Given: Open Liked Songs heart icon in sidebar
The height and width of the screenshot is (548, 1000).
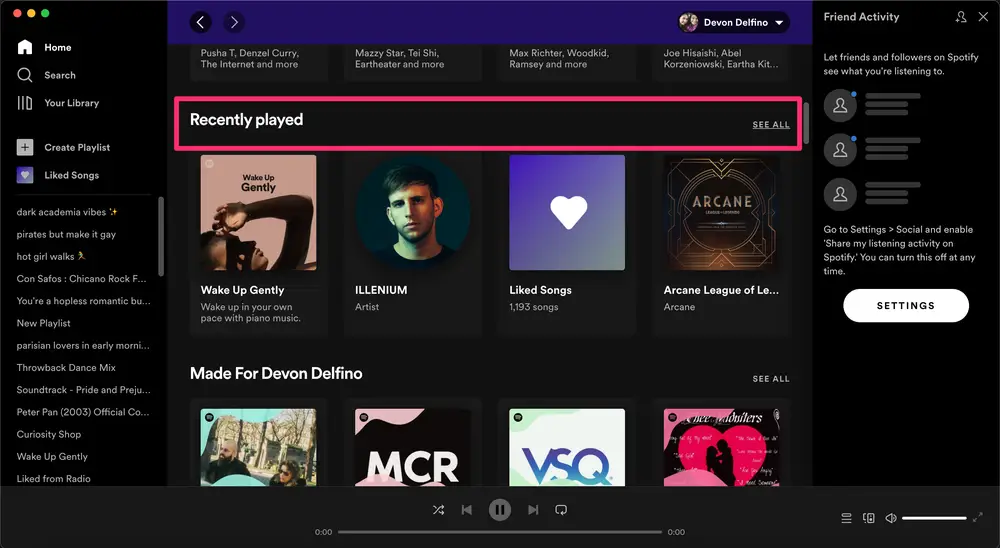Looking at the screenshot, I should tap(25, 175).
